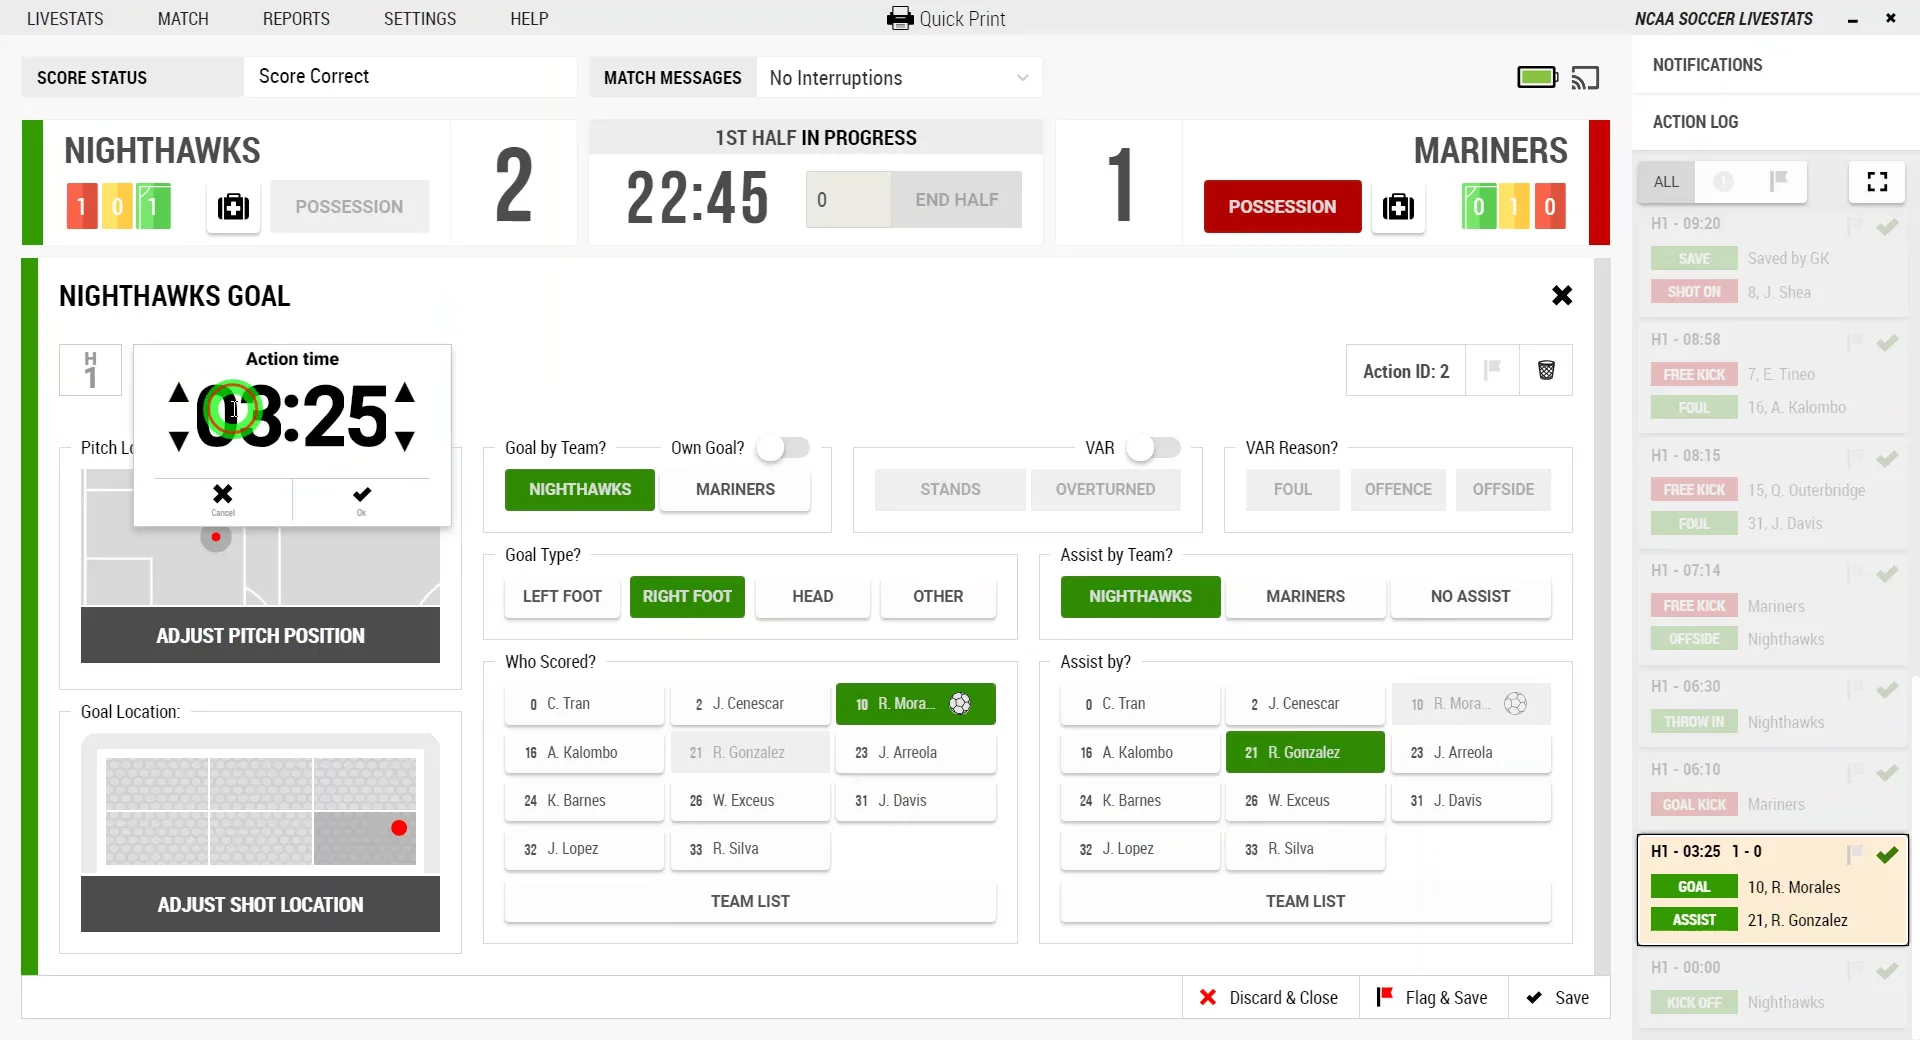Turn on the VAR toggle

click(x=1153, y=448)
